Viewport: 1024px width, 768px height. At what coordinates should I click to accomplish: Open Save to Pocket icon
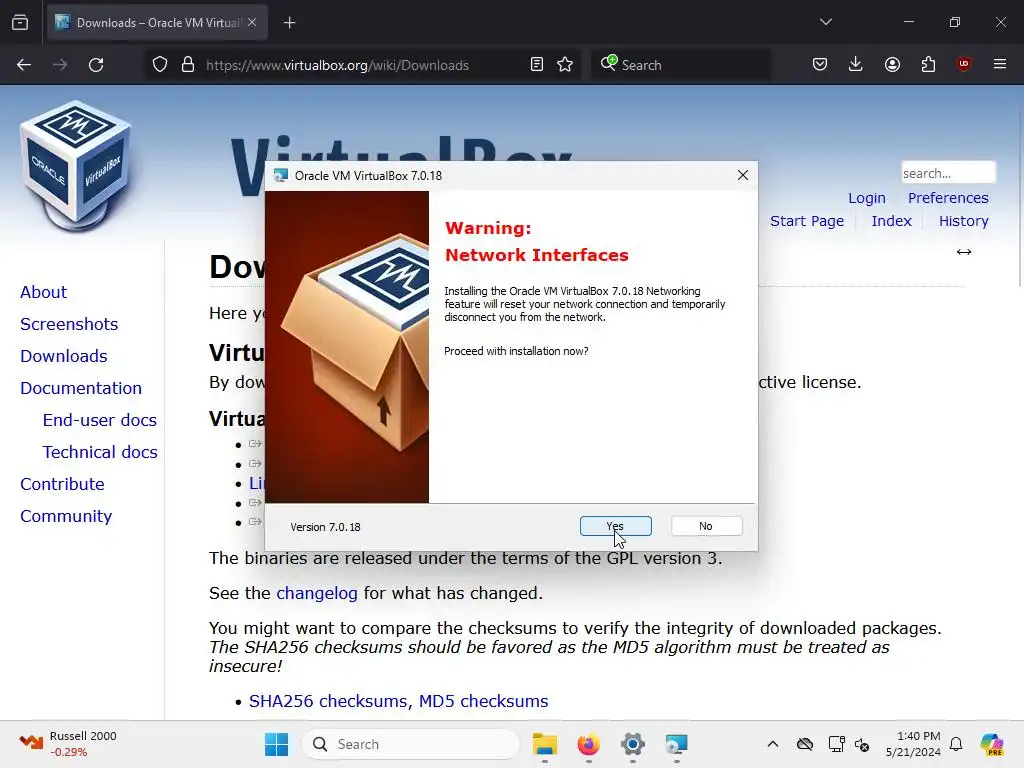tap(820, 65)
